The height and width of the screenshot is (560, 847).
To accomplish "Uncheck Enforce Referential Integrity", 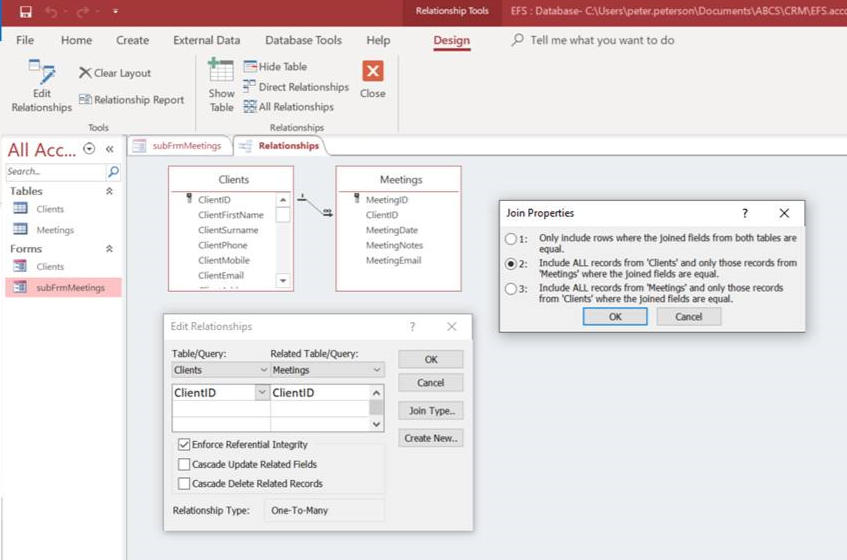I will (184, 444).
